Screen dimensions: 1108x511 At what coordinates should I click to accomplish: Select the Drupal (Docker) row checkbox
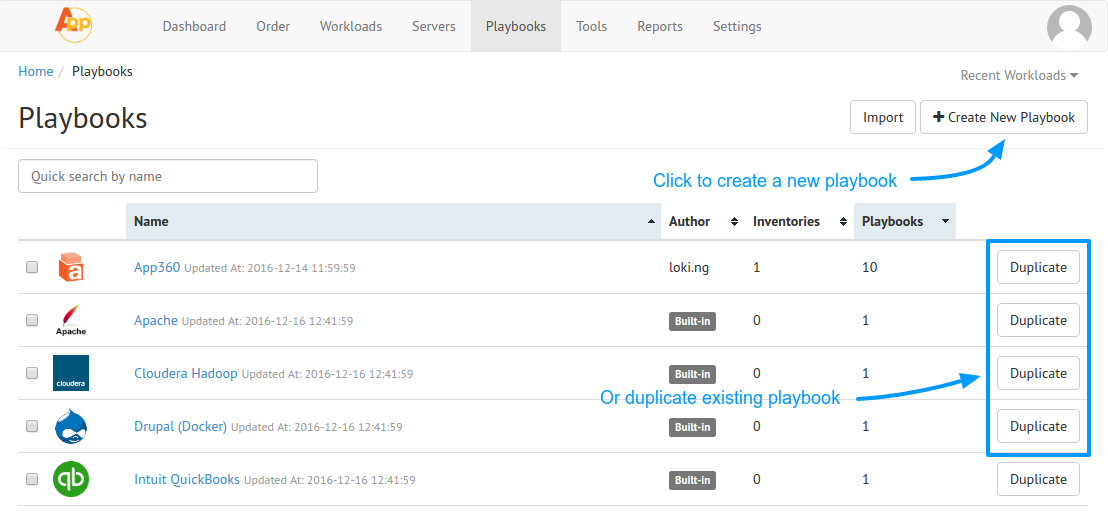(x=32, y=426)
